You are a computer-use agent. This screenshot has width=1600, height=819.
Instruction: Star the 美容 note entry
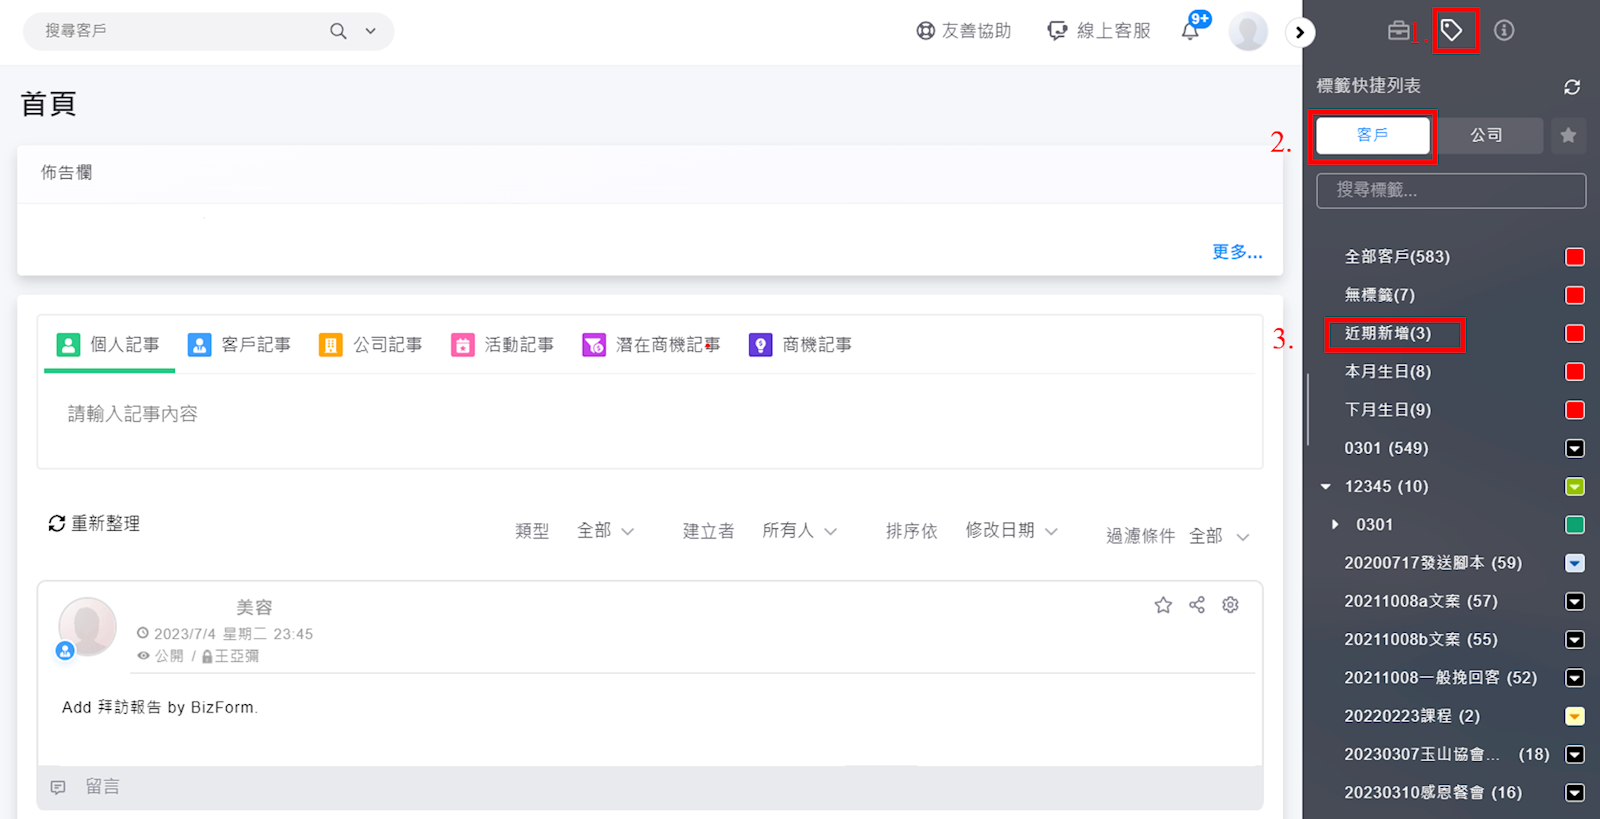(1163, 605)
